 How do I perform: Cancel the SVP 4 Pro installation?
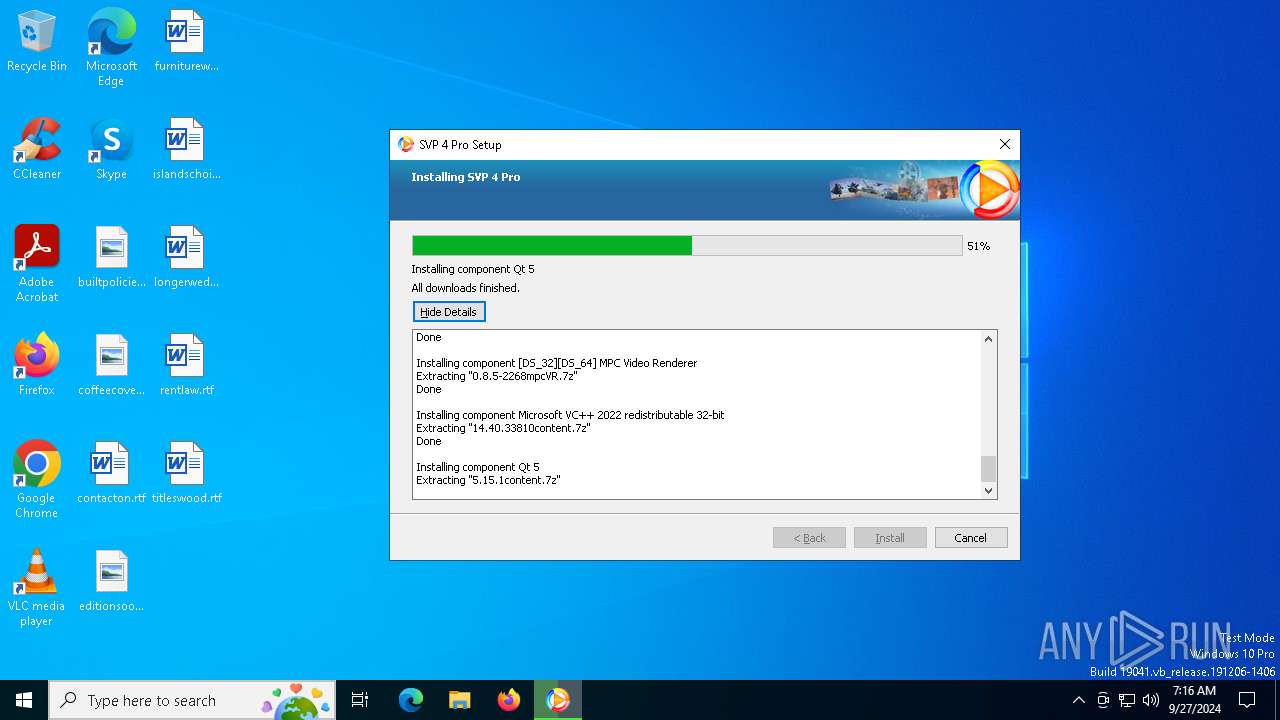tap(970, 538)
